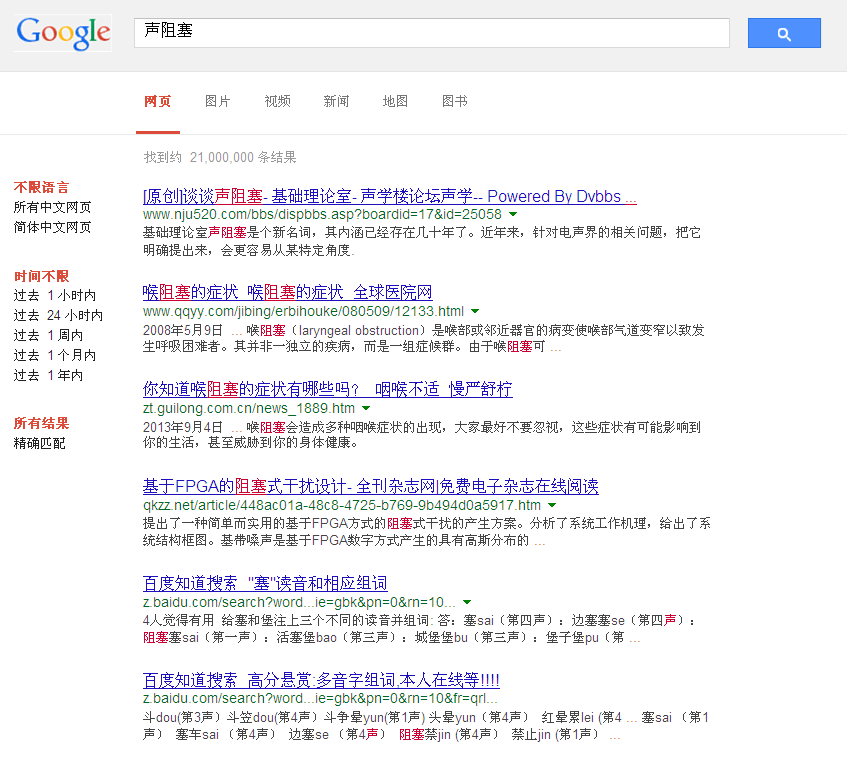Image resolution: width=847 pixels, height=760 pixels.
Task: Expand dropdown arrow beside zt.guilong.com.cn URL
Action: tap(366, 409)
